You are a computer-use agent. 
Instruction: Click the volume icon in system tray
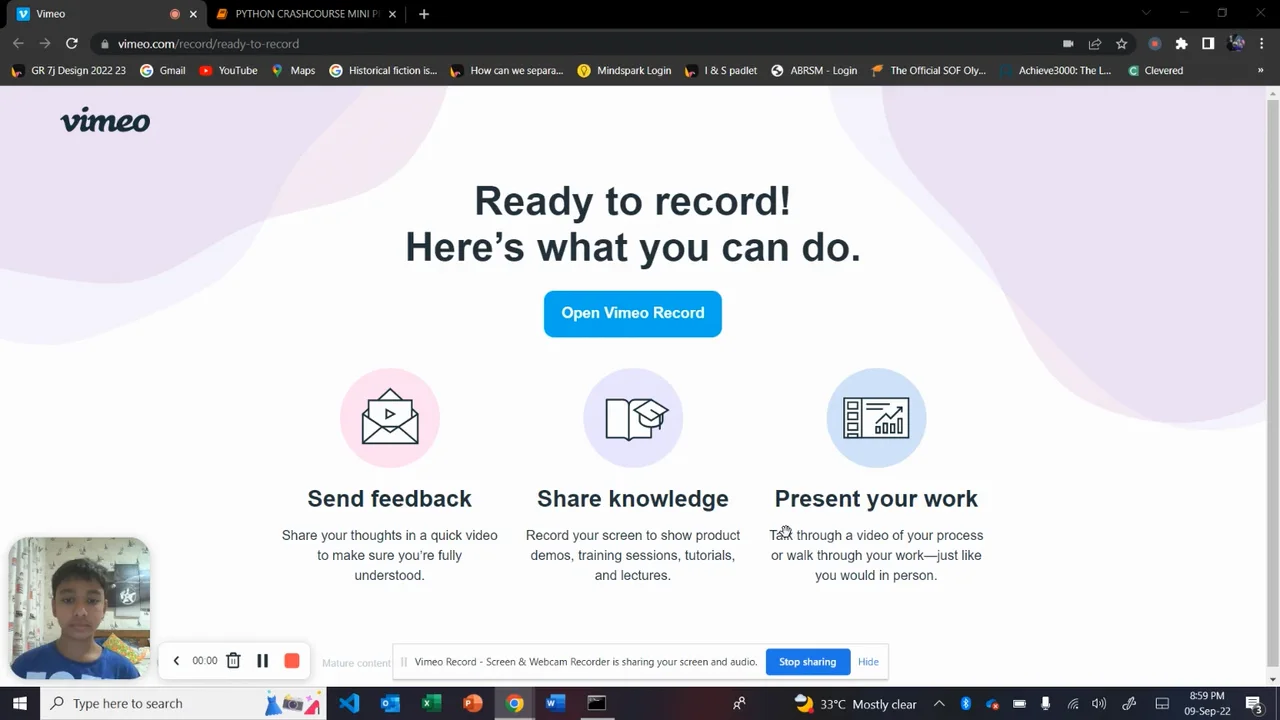pos(1099,703)
